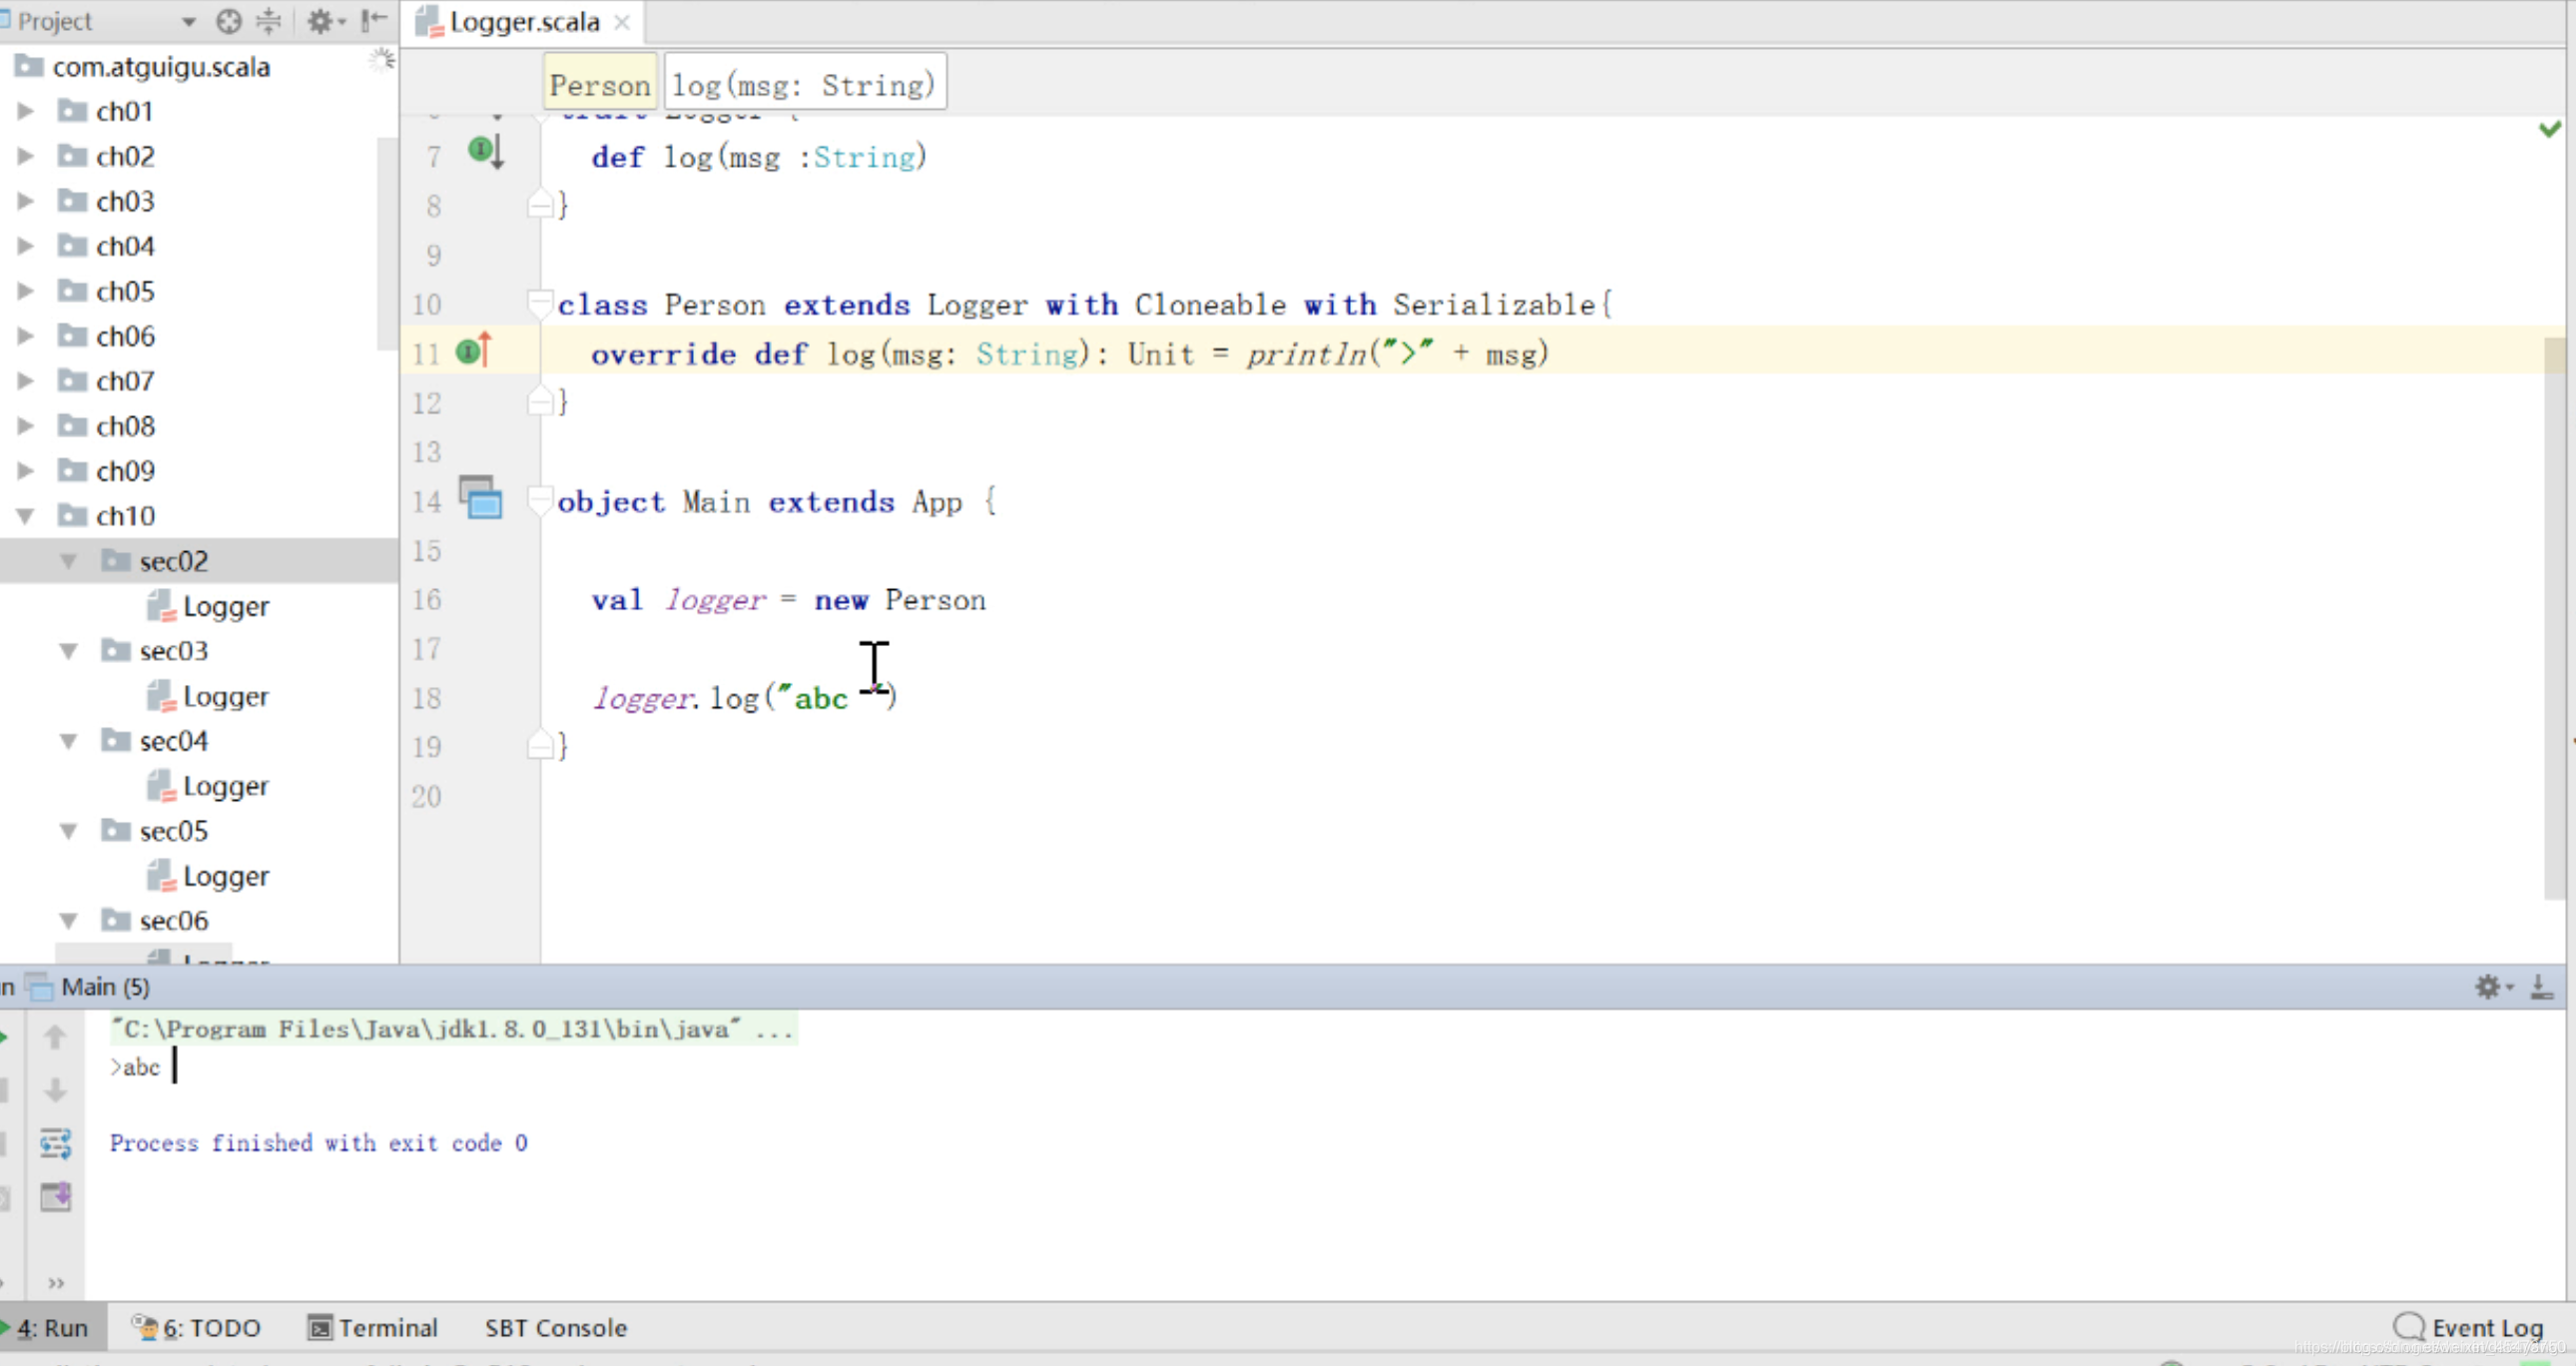The width and height of the screenshot is (2576, 1366).
Task: Click the scroll-to-end icon in Run console
Action: (56, 1196)
